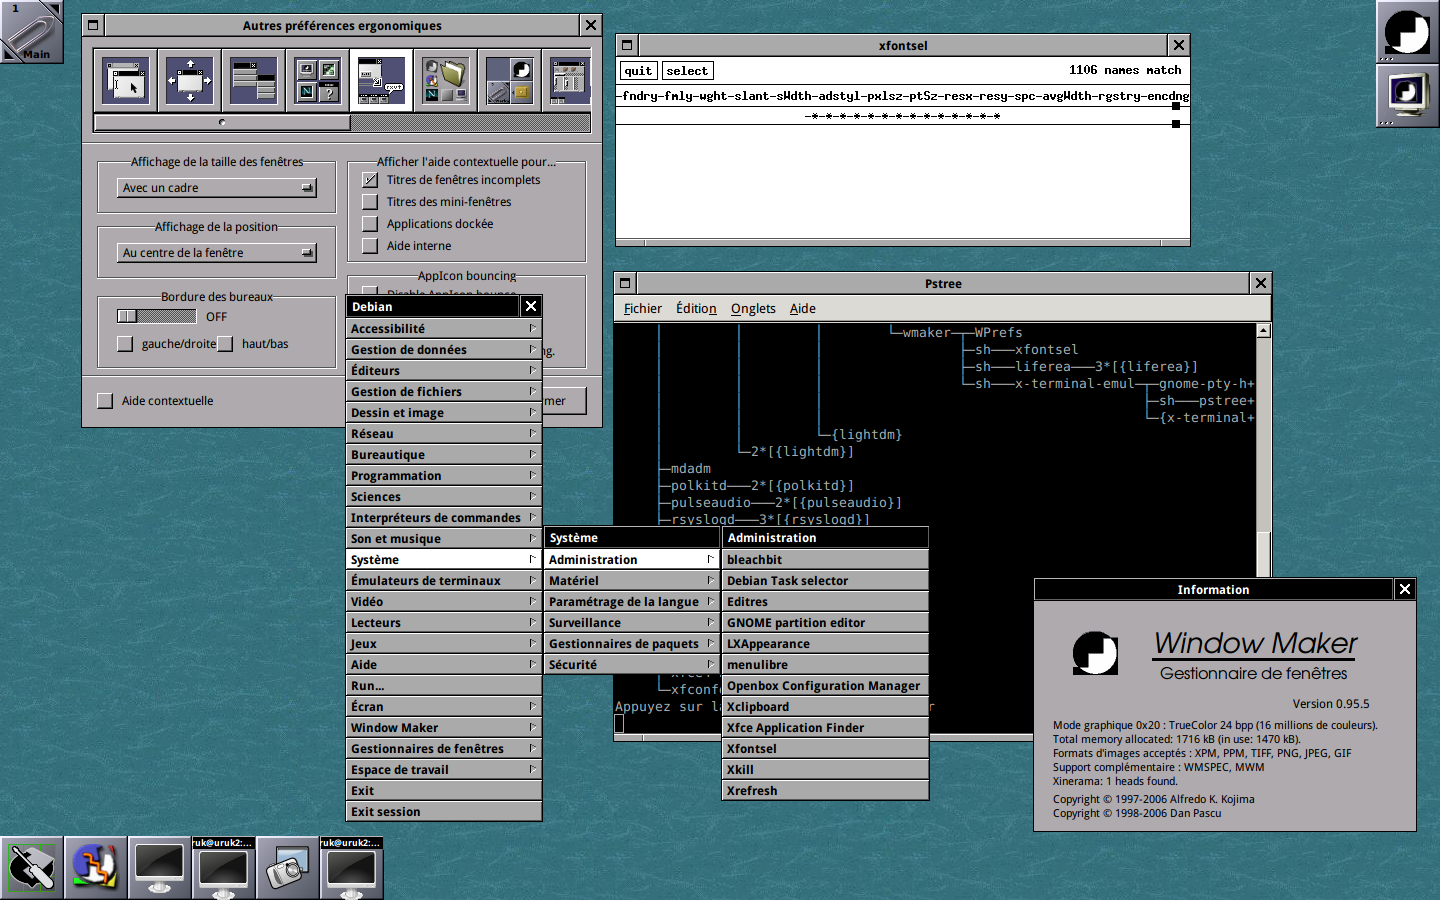Enable Titres des mini-fenêtres checkbox

click(370, 202)
